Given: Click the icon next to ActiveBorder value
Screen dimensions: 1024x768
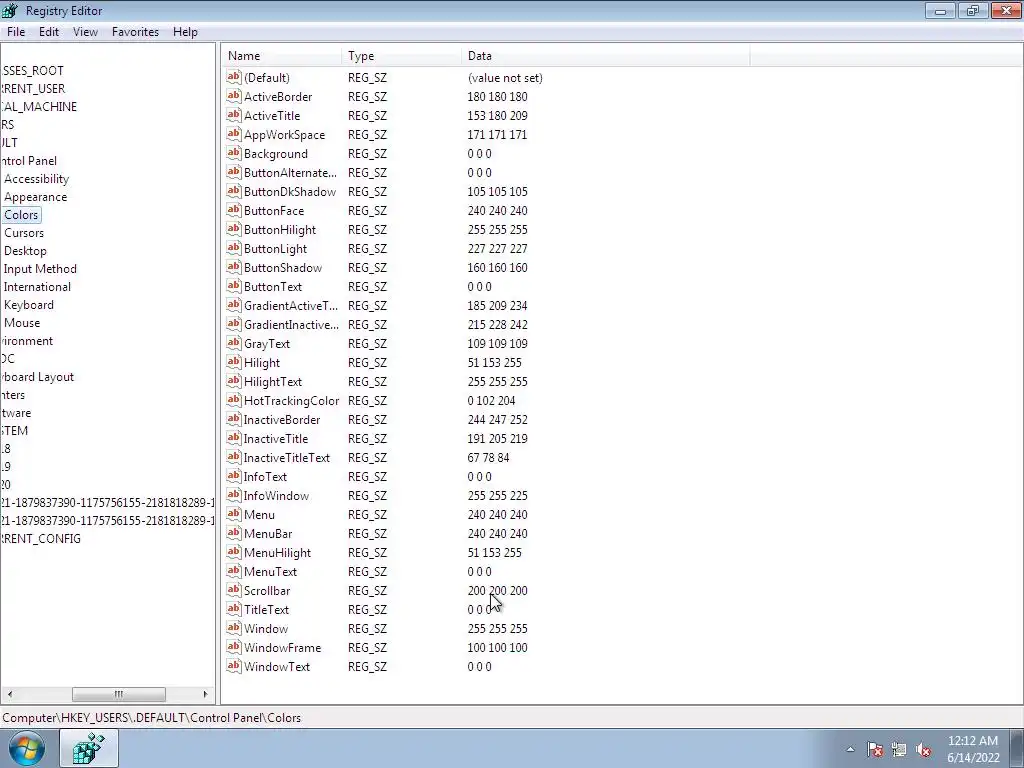Looking at the screenshot, I should [x=234, y=96].
